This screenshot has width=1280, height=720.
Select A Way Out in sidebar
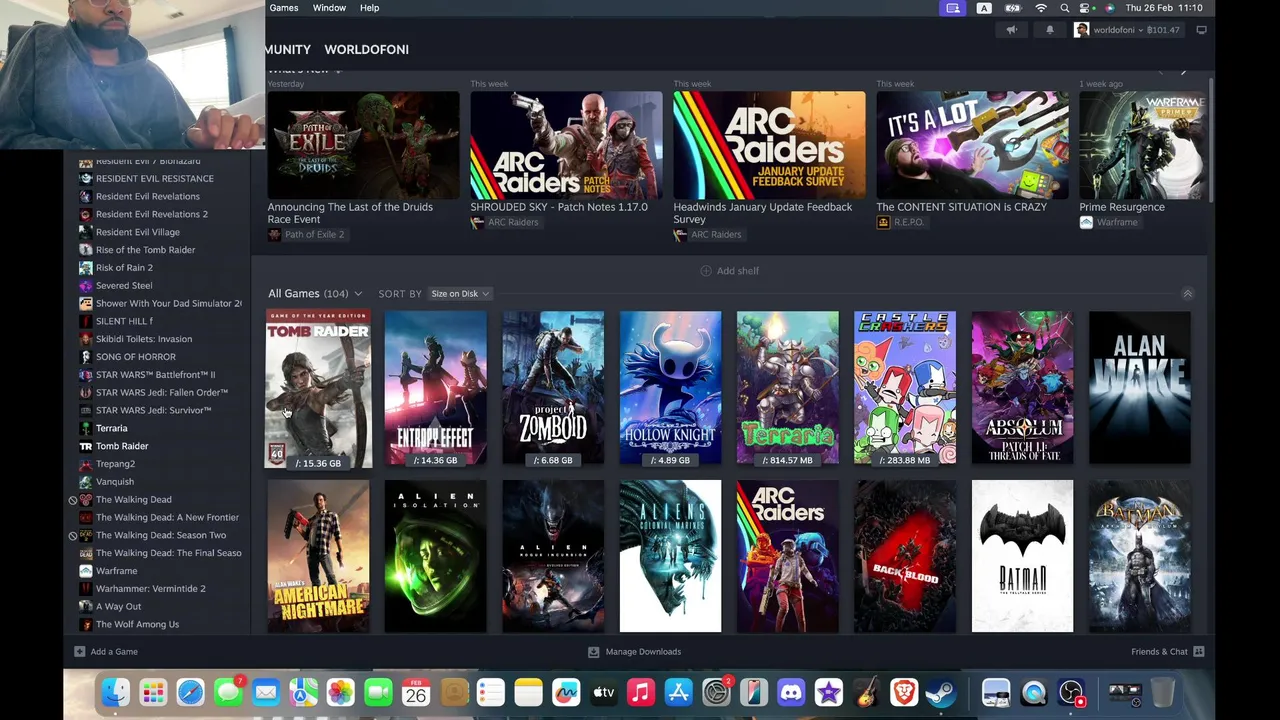click(x=118, y=607)
